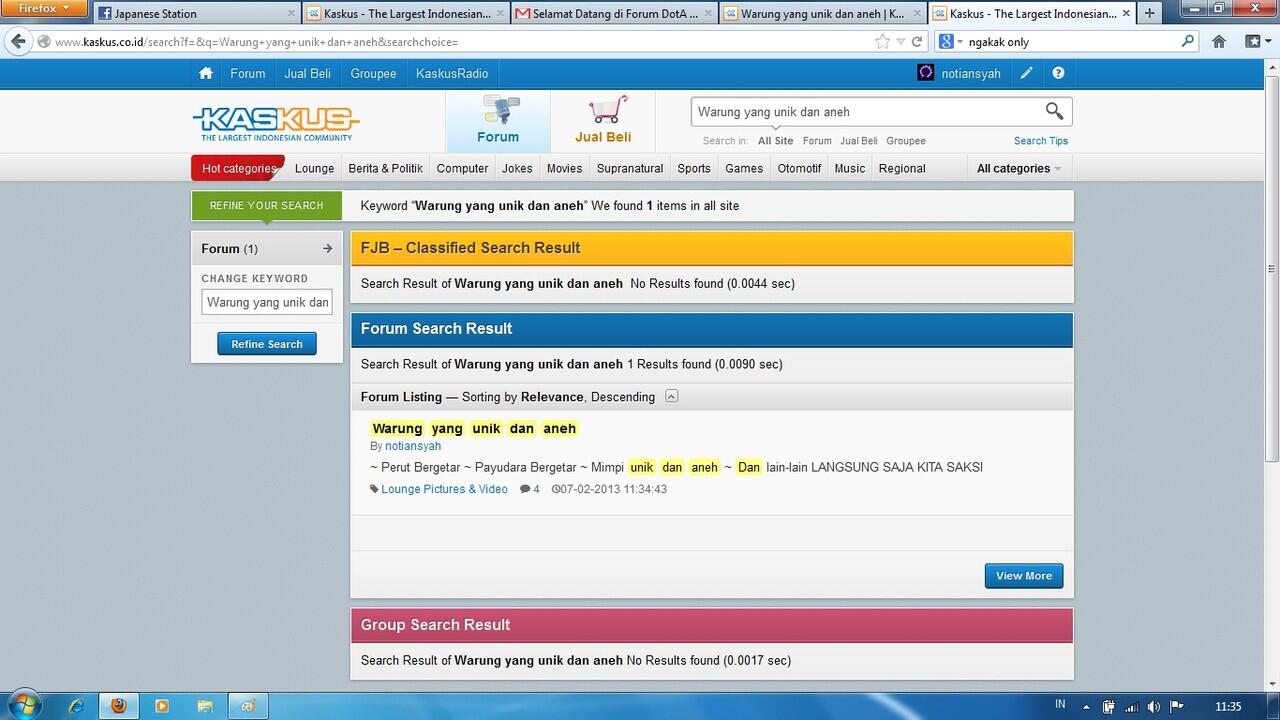Screen dimensions: 1280x720
Task: Open the Forum menu in the top bar
Action: [248, 73]
